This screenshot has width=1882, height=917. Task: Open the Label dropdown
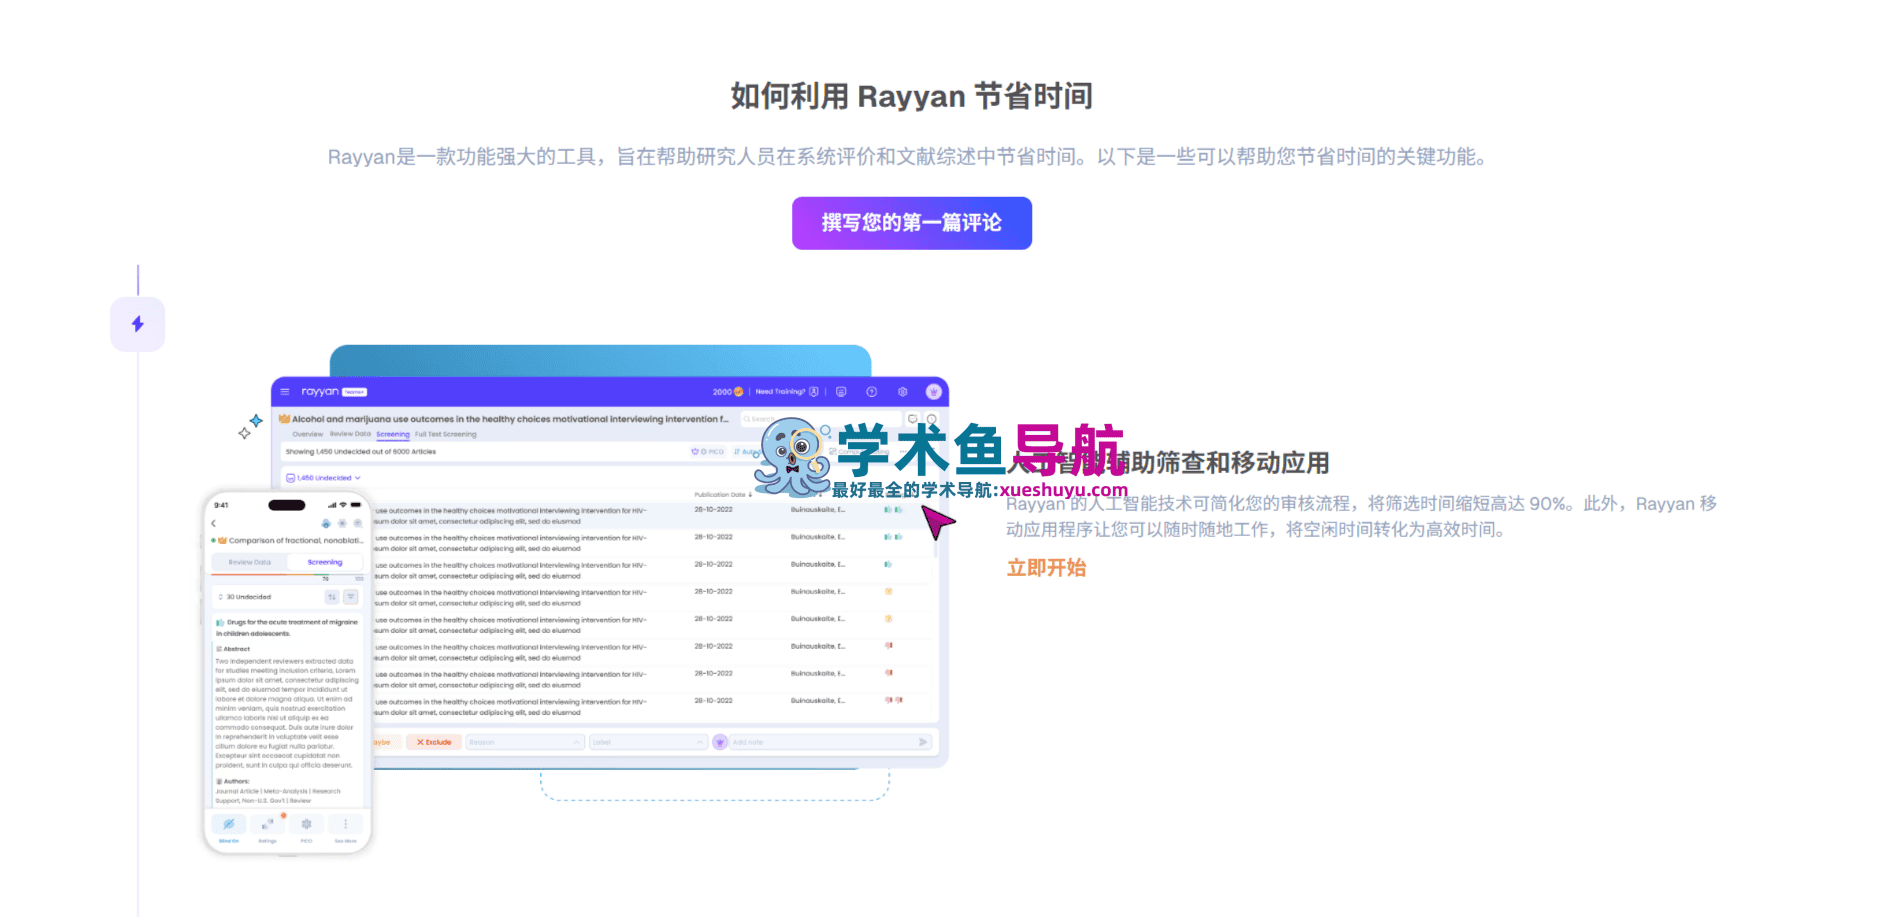(x=648, y=742)
